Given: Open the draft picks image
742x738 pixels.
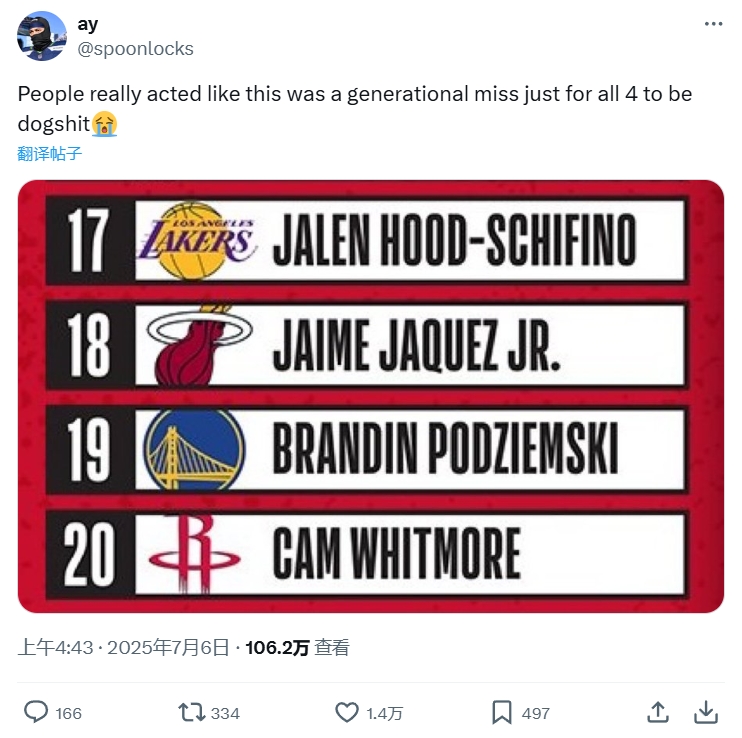Looking at the screenshot, I should pos(370,396).
